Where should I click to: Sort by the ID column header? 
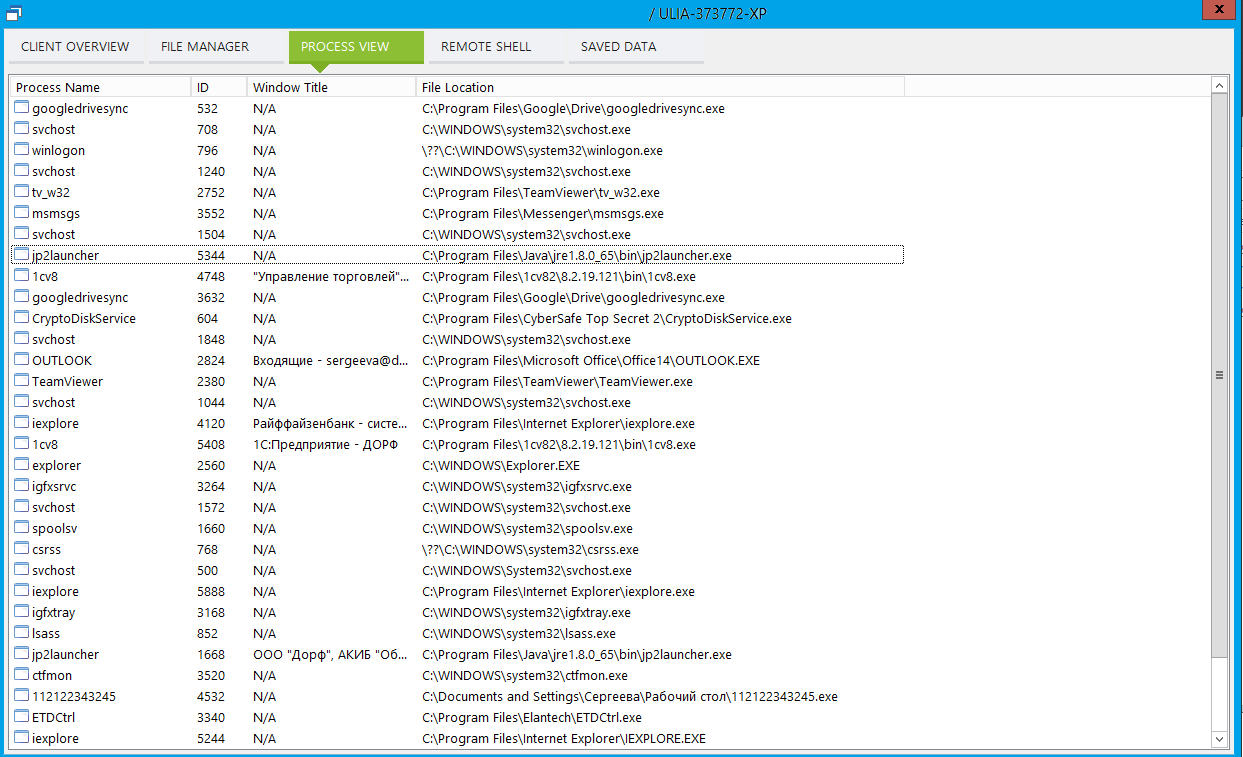[218, 87]
